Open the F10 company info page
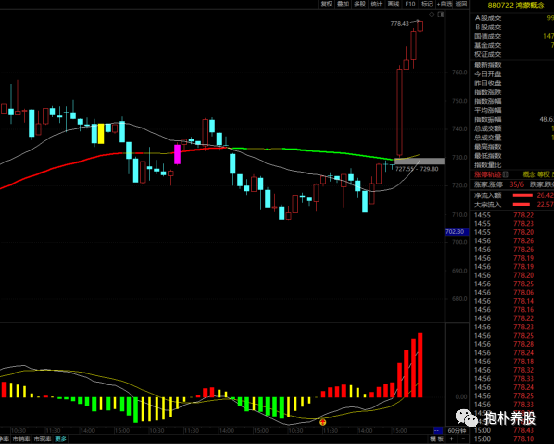 (x=410, y=4)
